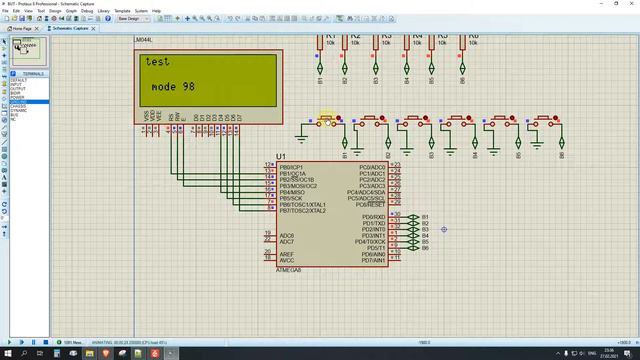Flip horizontally with the mirror icon
Image resolution: width=640 pixels, height=360 pixels.
(4, 227)
